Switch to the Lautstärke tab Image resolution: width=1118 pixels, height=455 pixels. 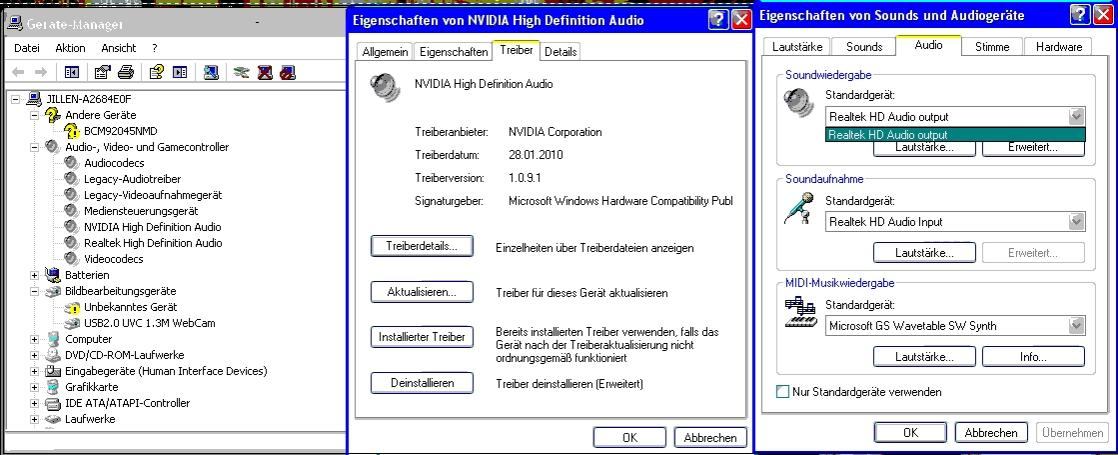(796, 46)
